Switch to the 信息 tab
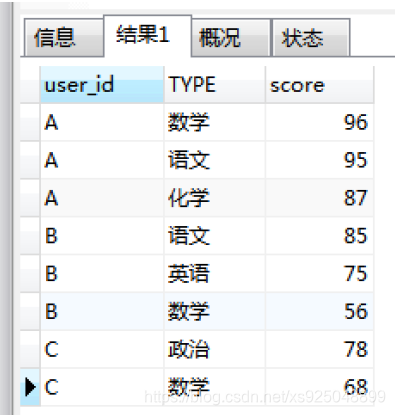The width and height of the screenshot is (395, 415). click(64, 38)
